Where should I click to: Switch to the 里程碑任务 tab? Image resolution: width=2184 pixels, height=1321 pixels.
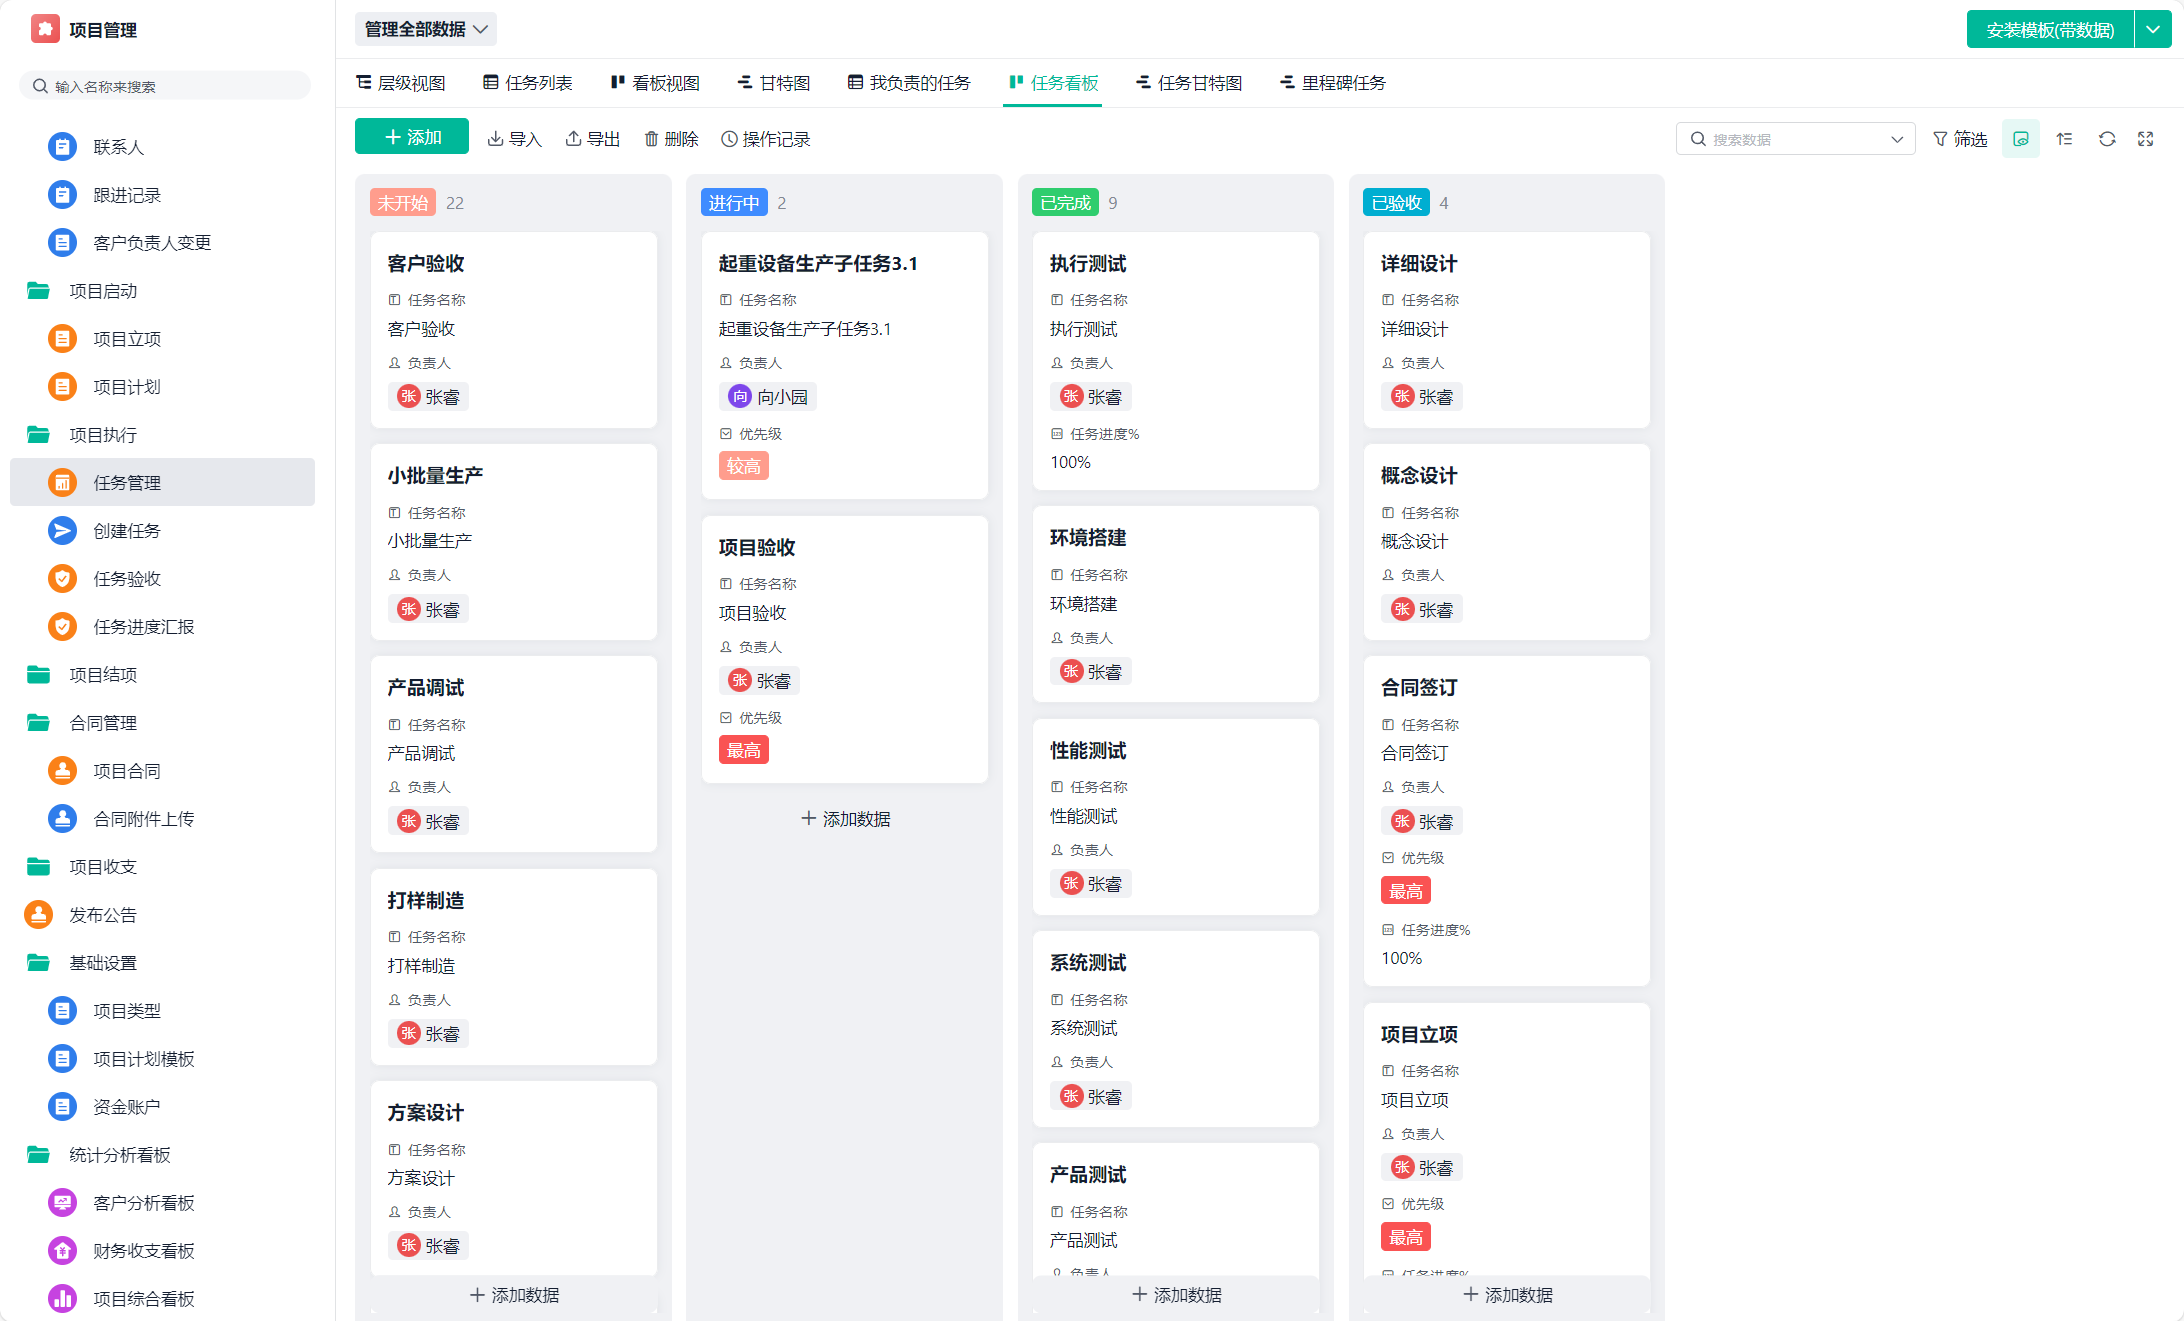pos(1333,83)
